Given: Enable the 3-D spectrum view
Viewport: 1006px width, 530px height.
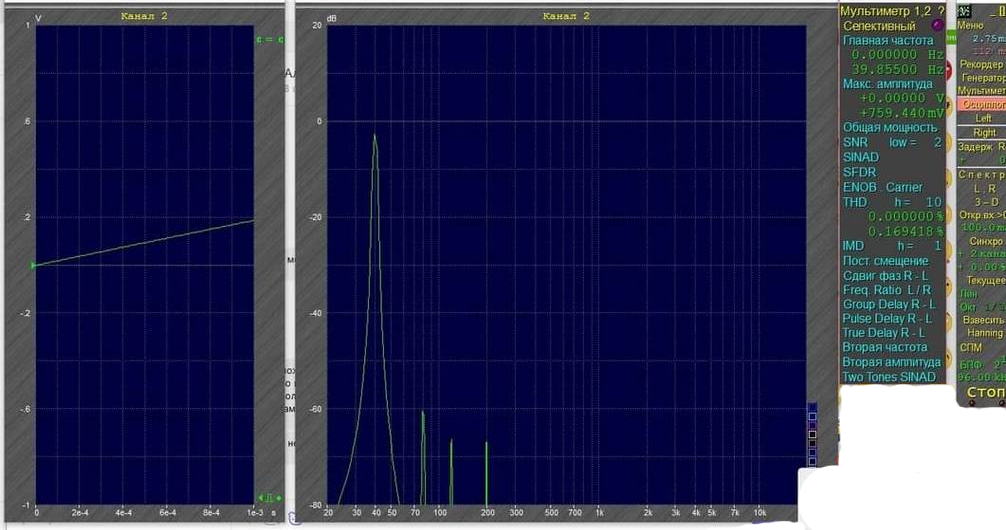Looking at the screenshot, I should (x=987, y=202).
